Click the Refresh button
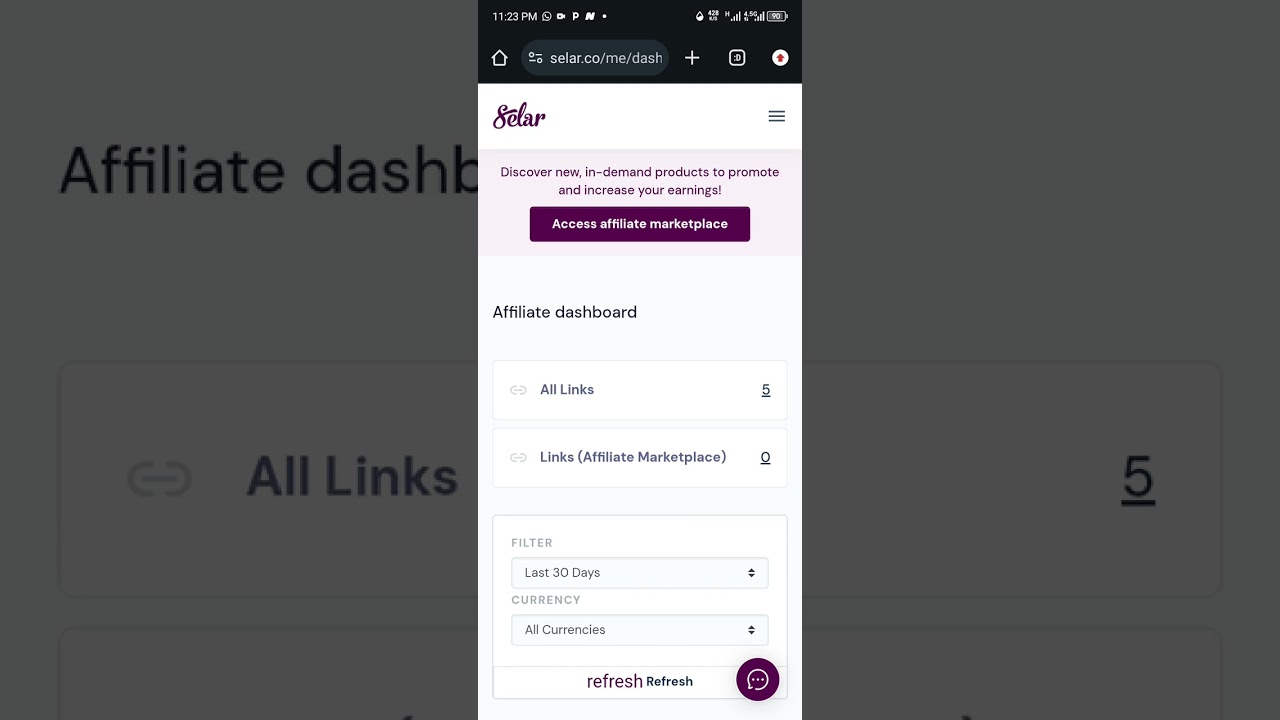 pos(640,682)
